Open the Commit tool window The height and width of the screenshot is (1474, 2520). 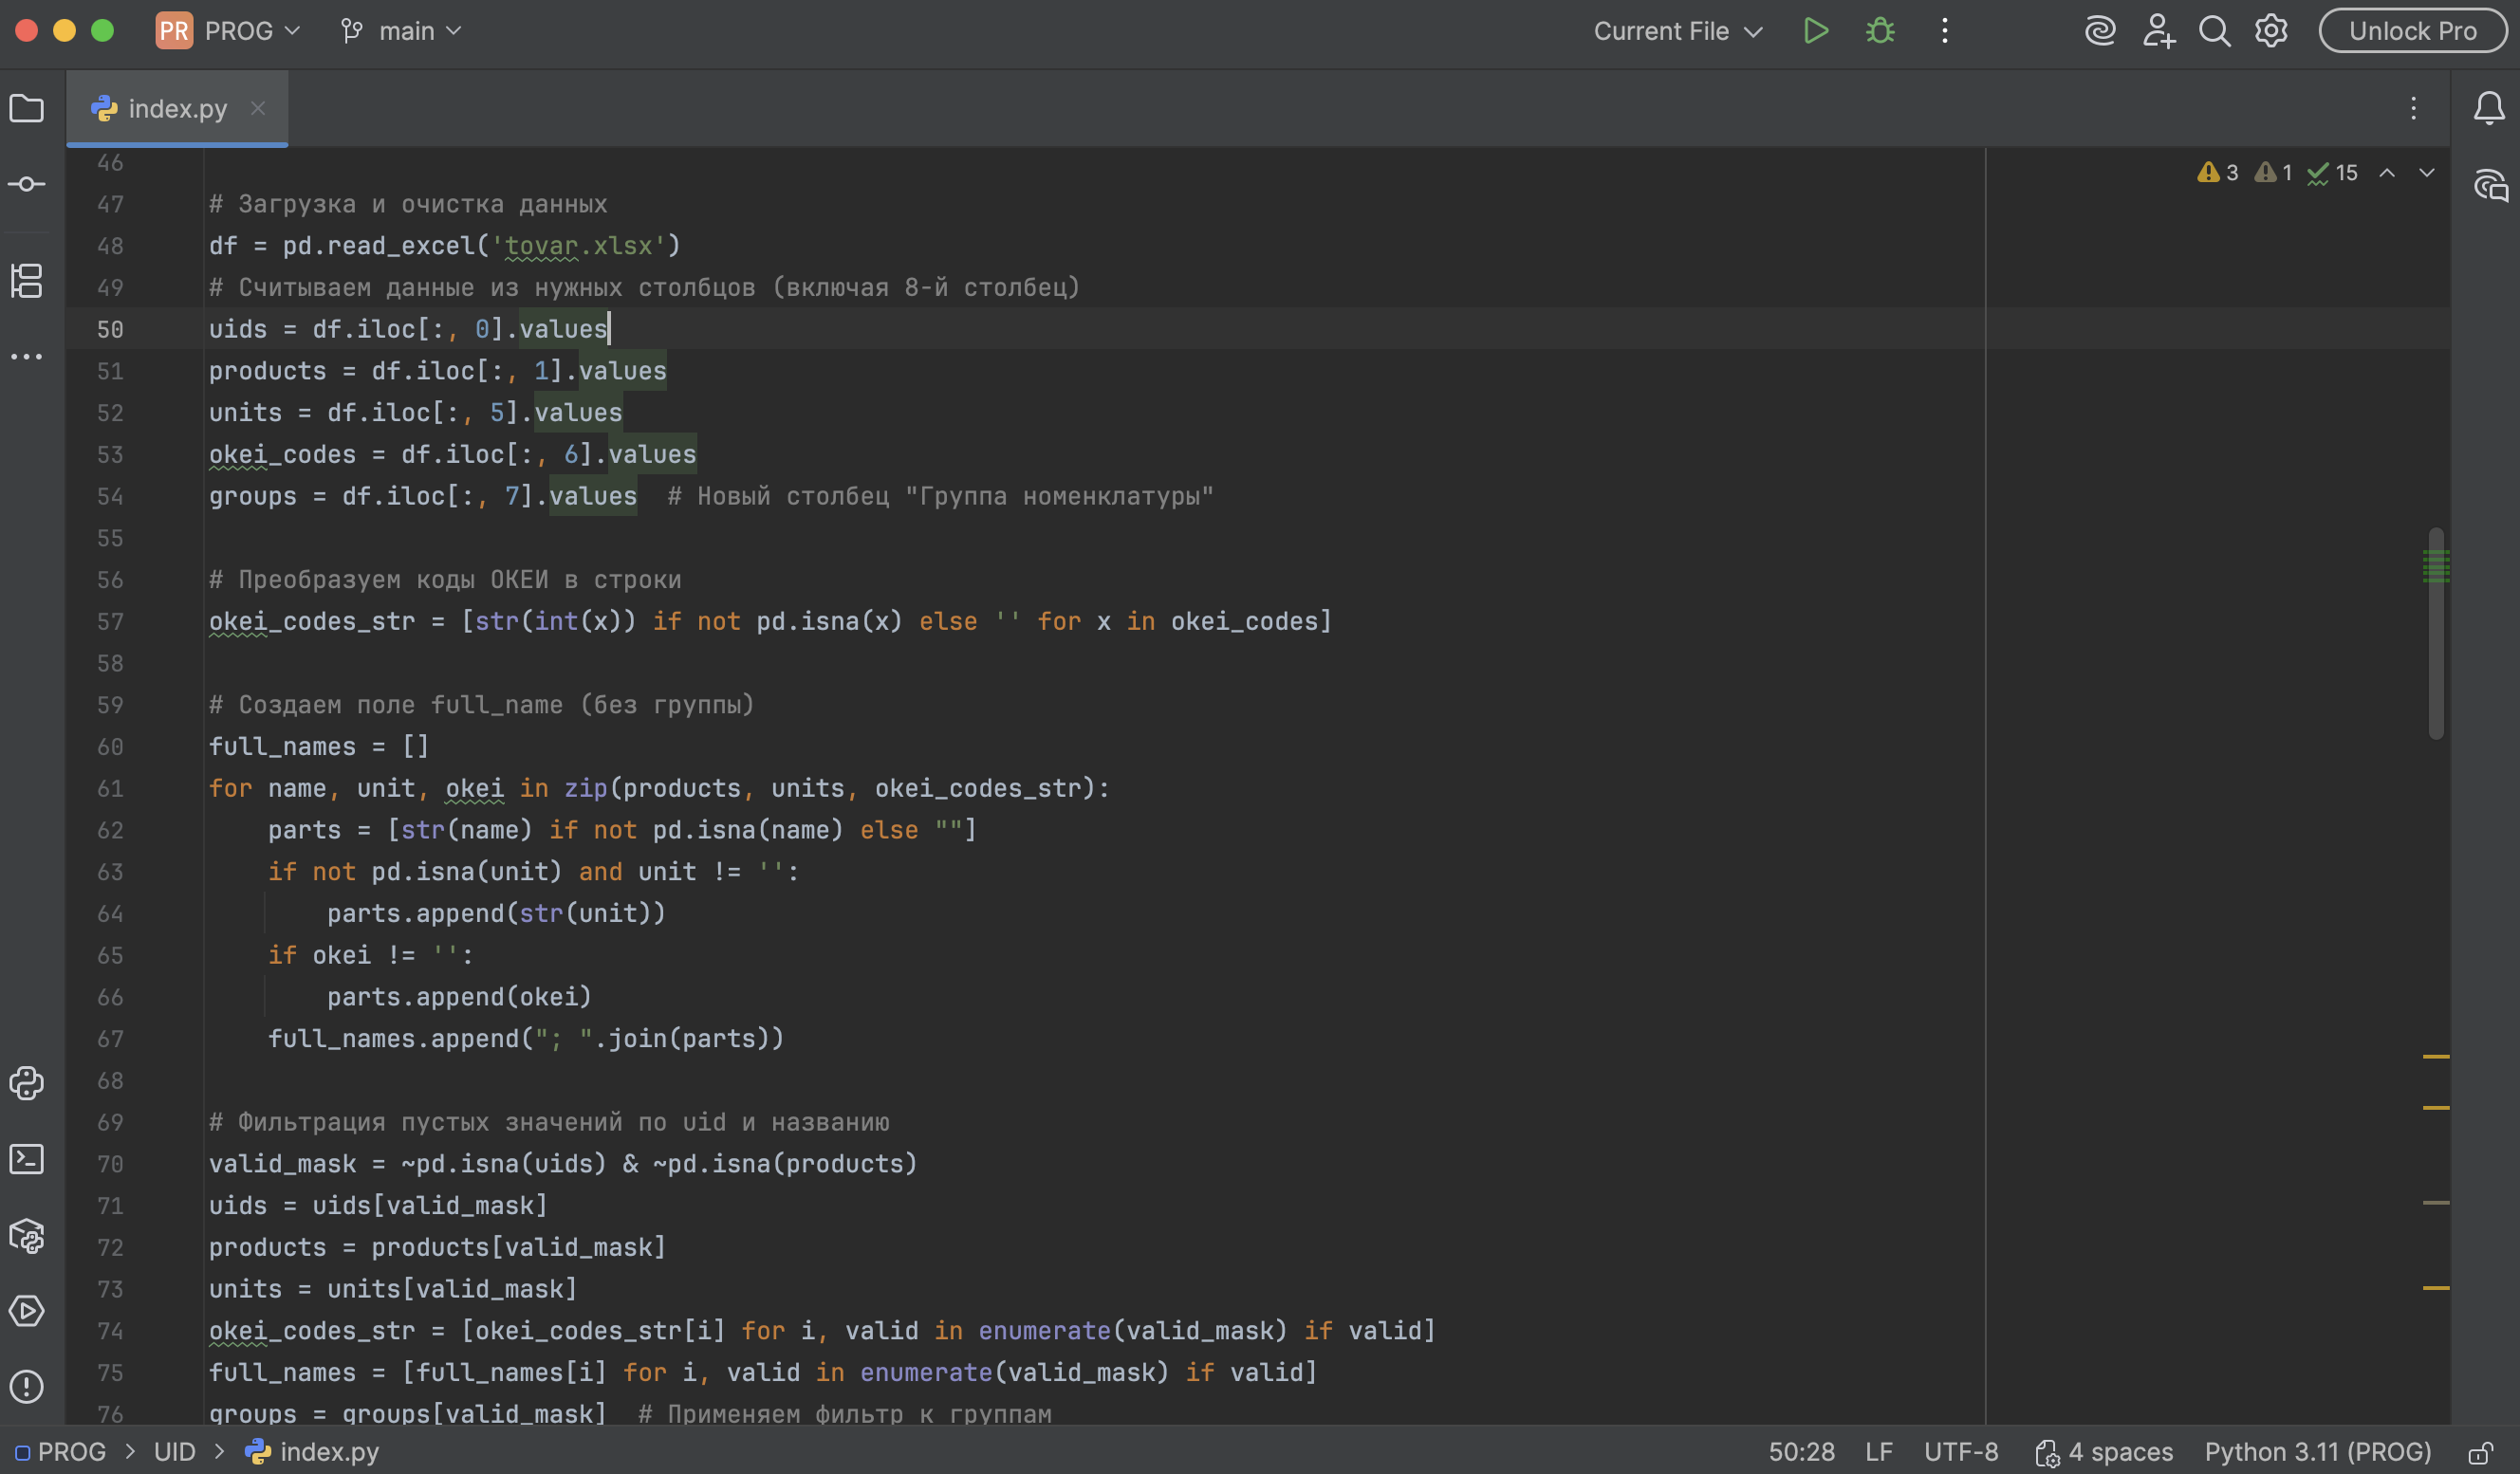[27, 184]
